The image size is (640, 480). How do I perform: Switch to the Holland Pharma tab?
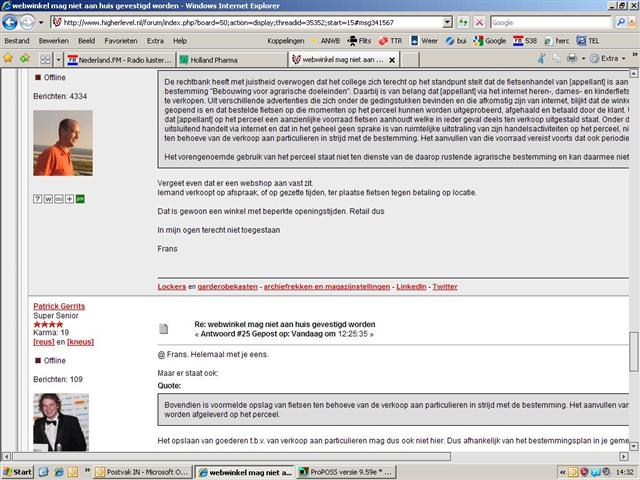point(231,60)
